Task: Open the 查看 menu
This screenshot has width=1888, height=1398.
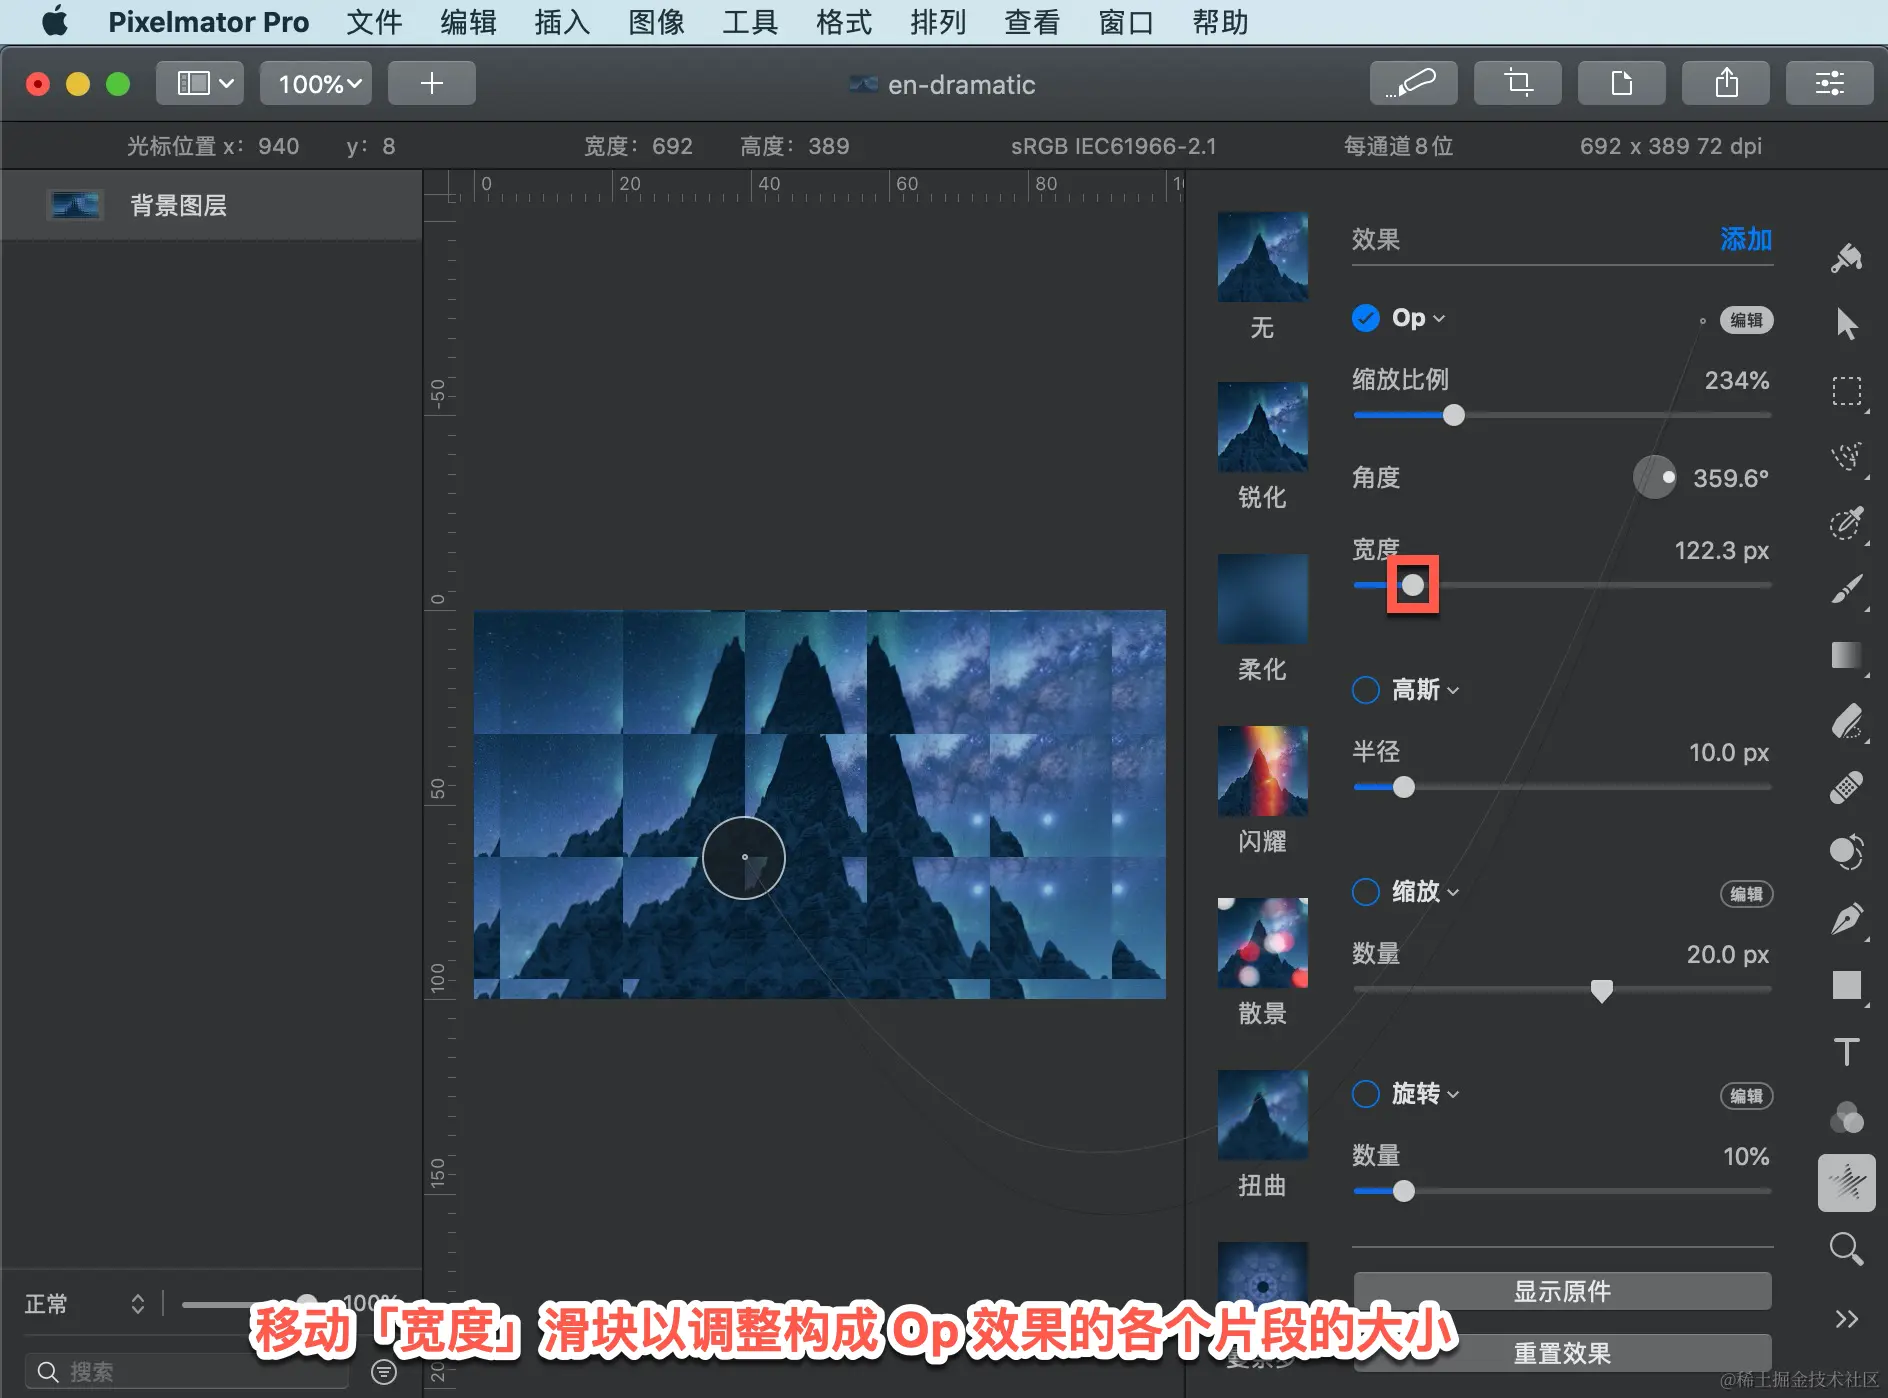Action: [x=1032, y=21]
